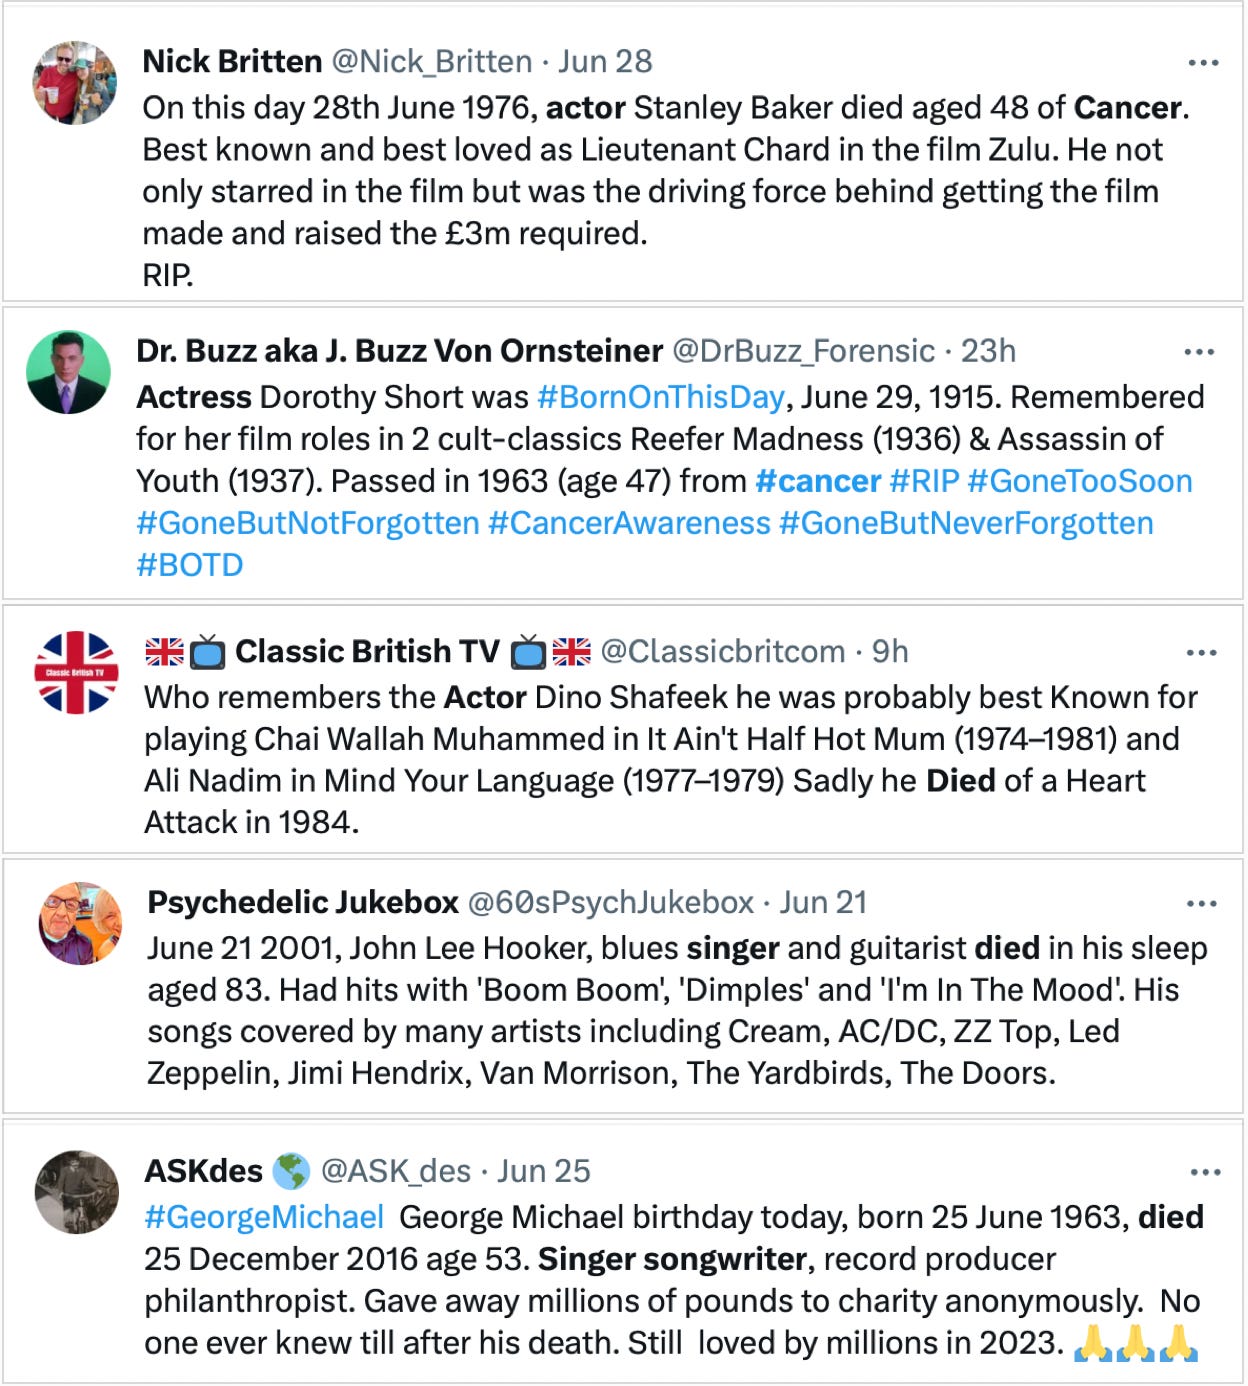
Task: Open the #cancer hashtag link
Action: [x=818, y=481]
